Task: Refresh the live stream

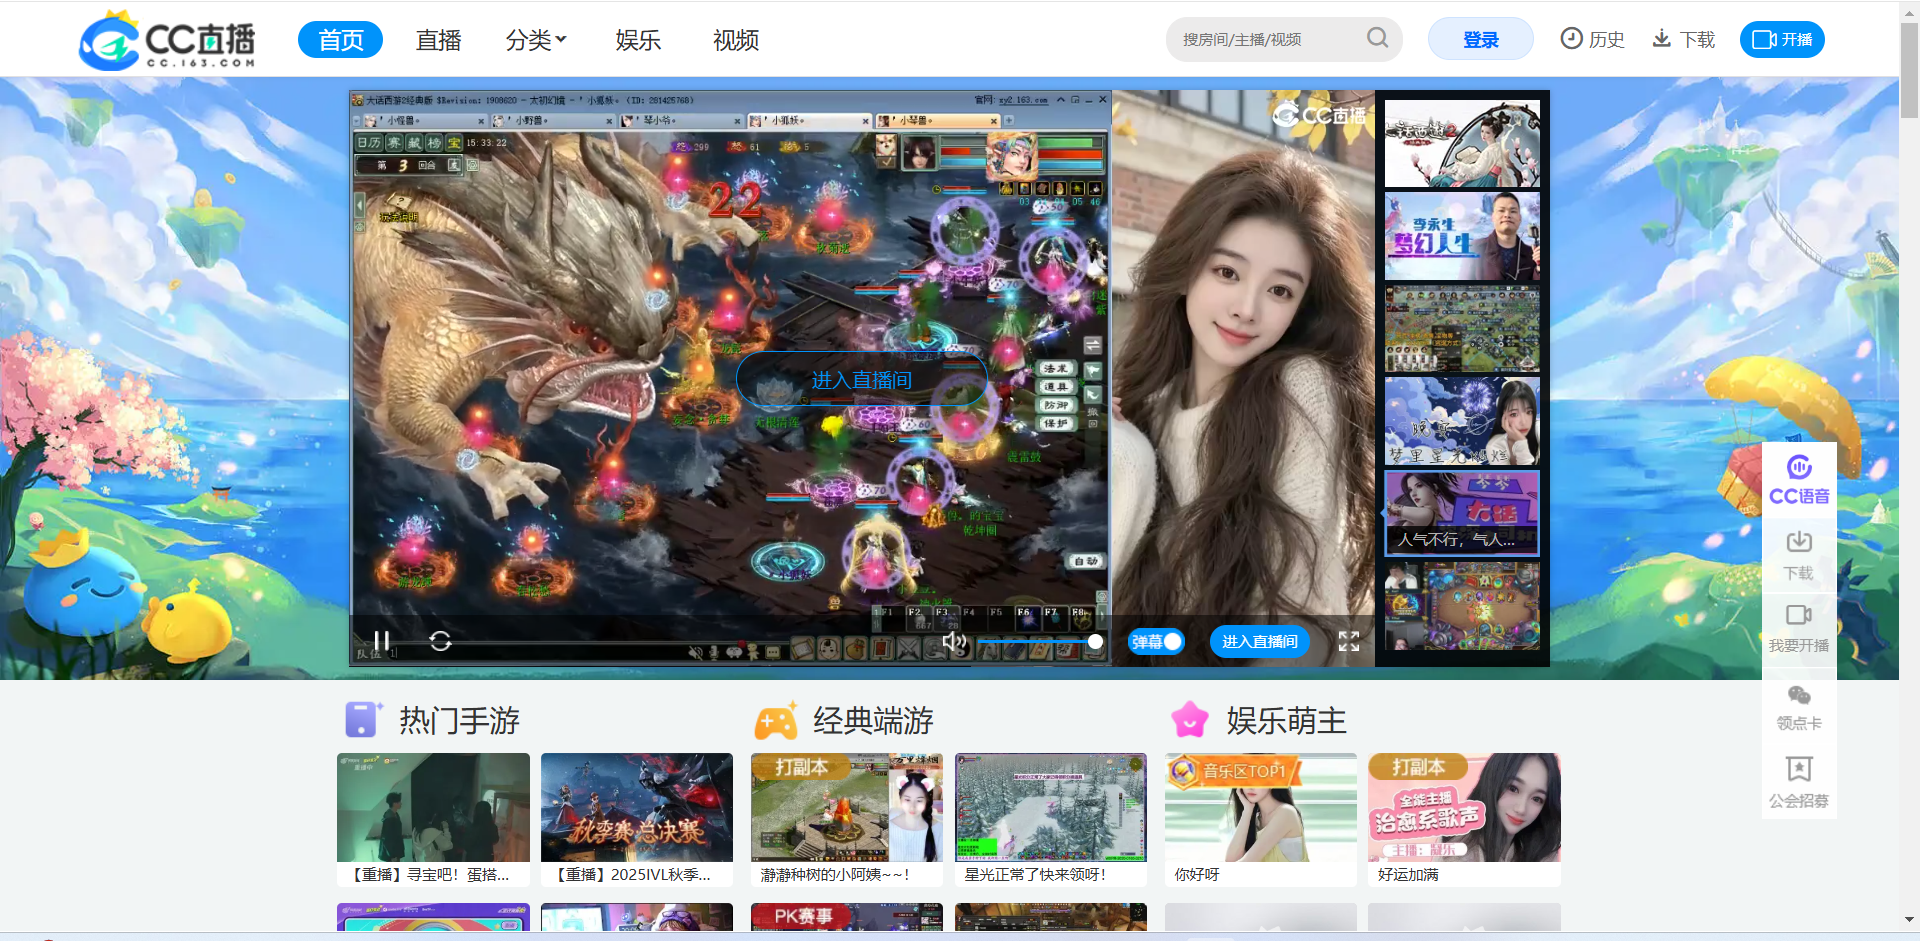Action: coord(440,641)
